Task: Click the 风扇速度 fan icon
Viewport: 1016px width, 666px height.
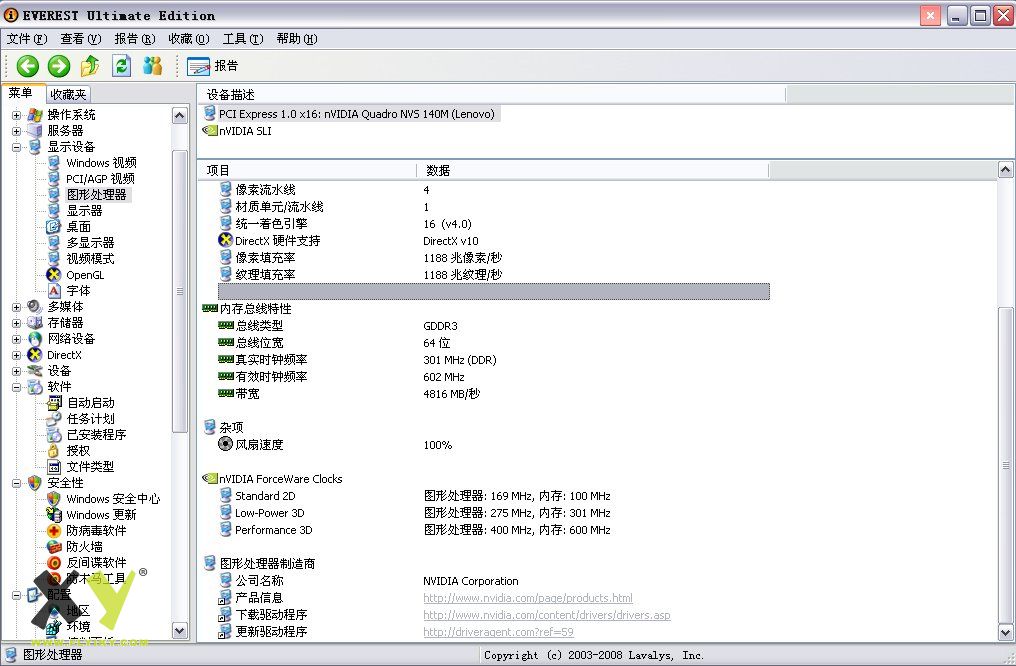Action: coord(225,444)
